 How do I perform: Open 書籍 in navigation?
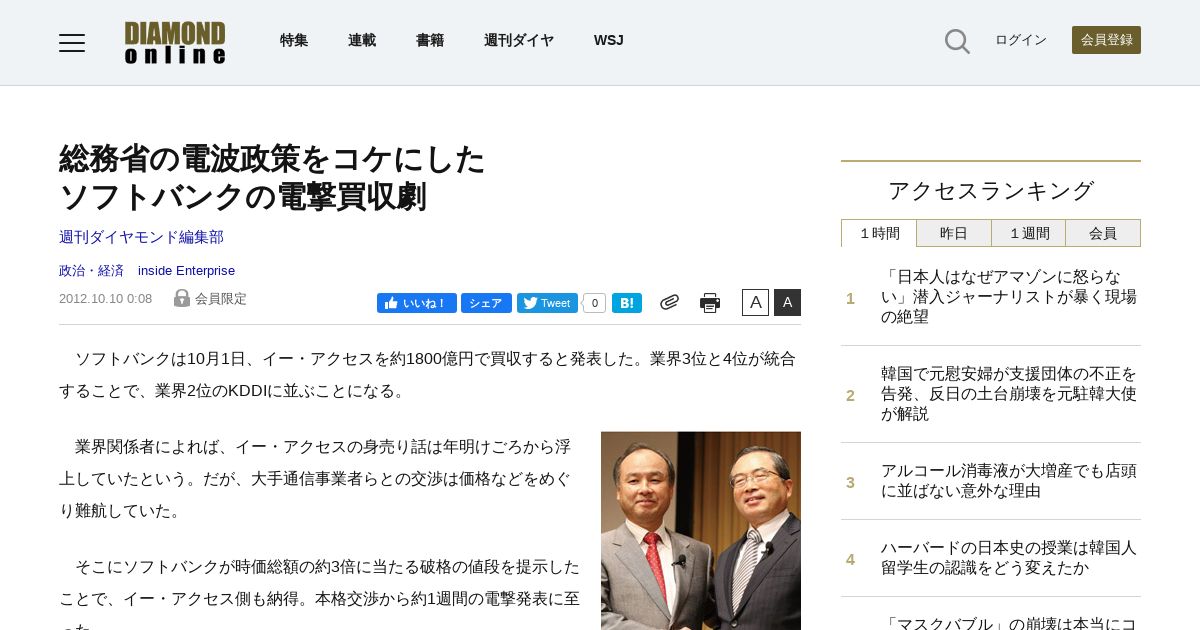430,40
